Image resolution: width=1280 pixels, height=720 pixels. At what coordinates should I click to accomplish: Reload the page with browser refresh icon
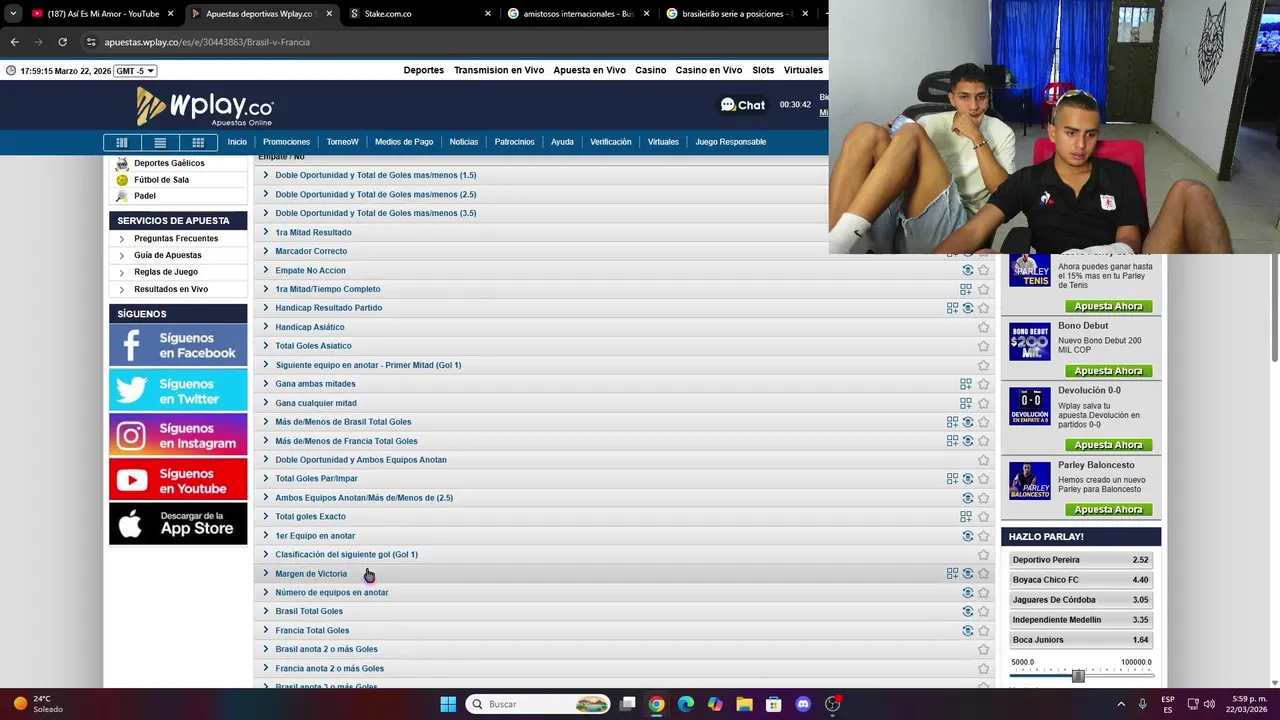(x=62, y=42)
